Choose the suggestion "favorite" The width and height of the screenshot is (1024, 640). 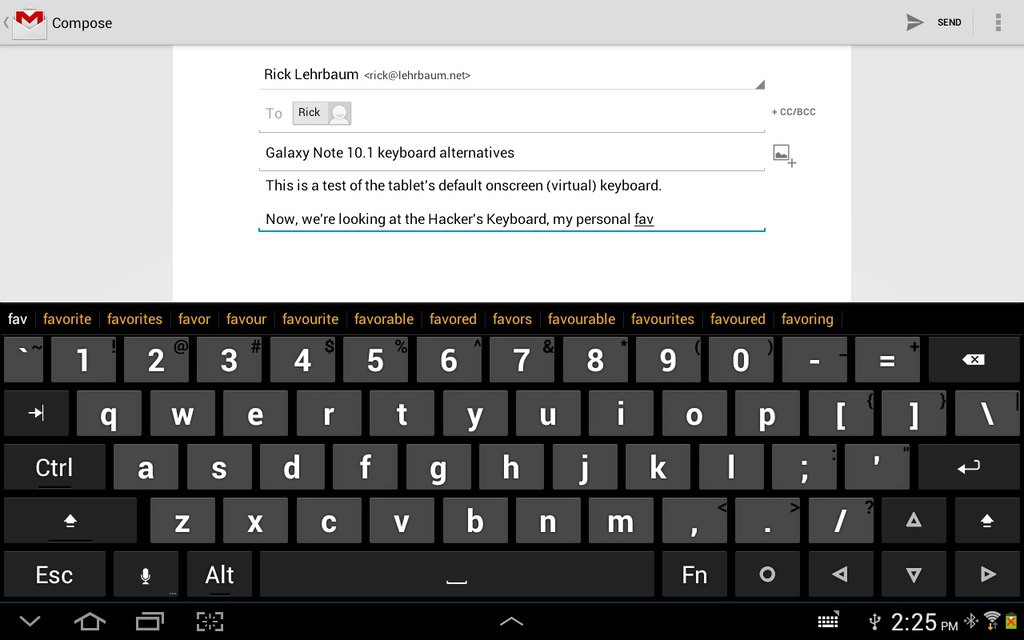click(67, 319)
